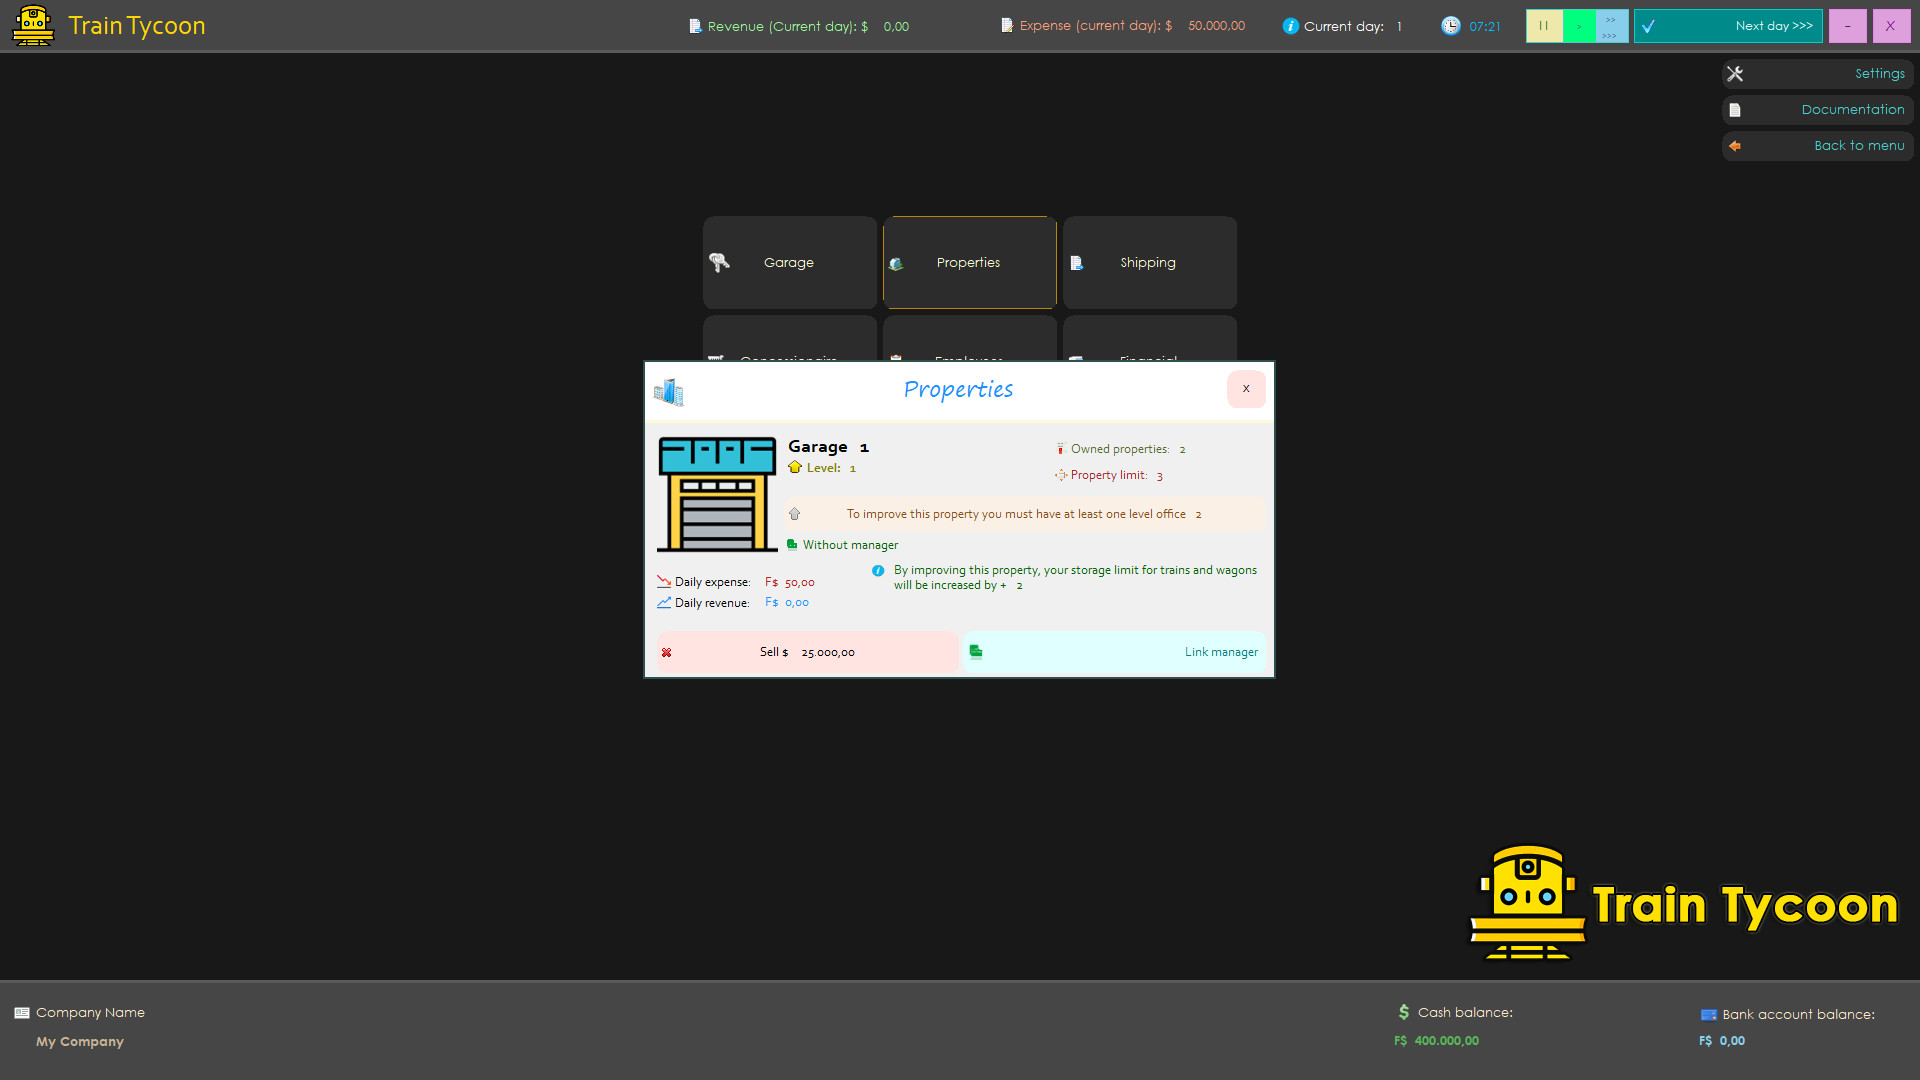Switch to the Shipping section tile
The width and height of the screenshot is (1920, 1080).
click(1148, 262)
